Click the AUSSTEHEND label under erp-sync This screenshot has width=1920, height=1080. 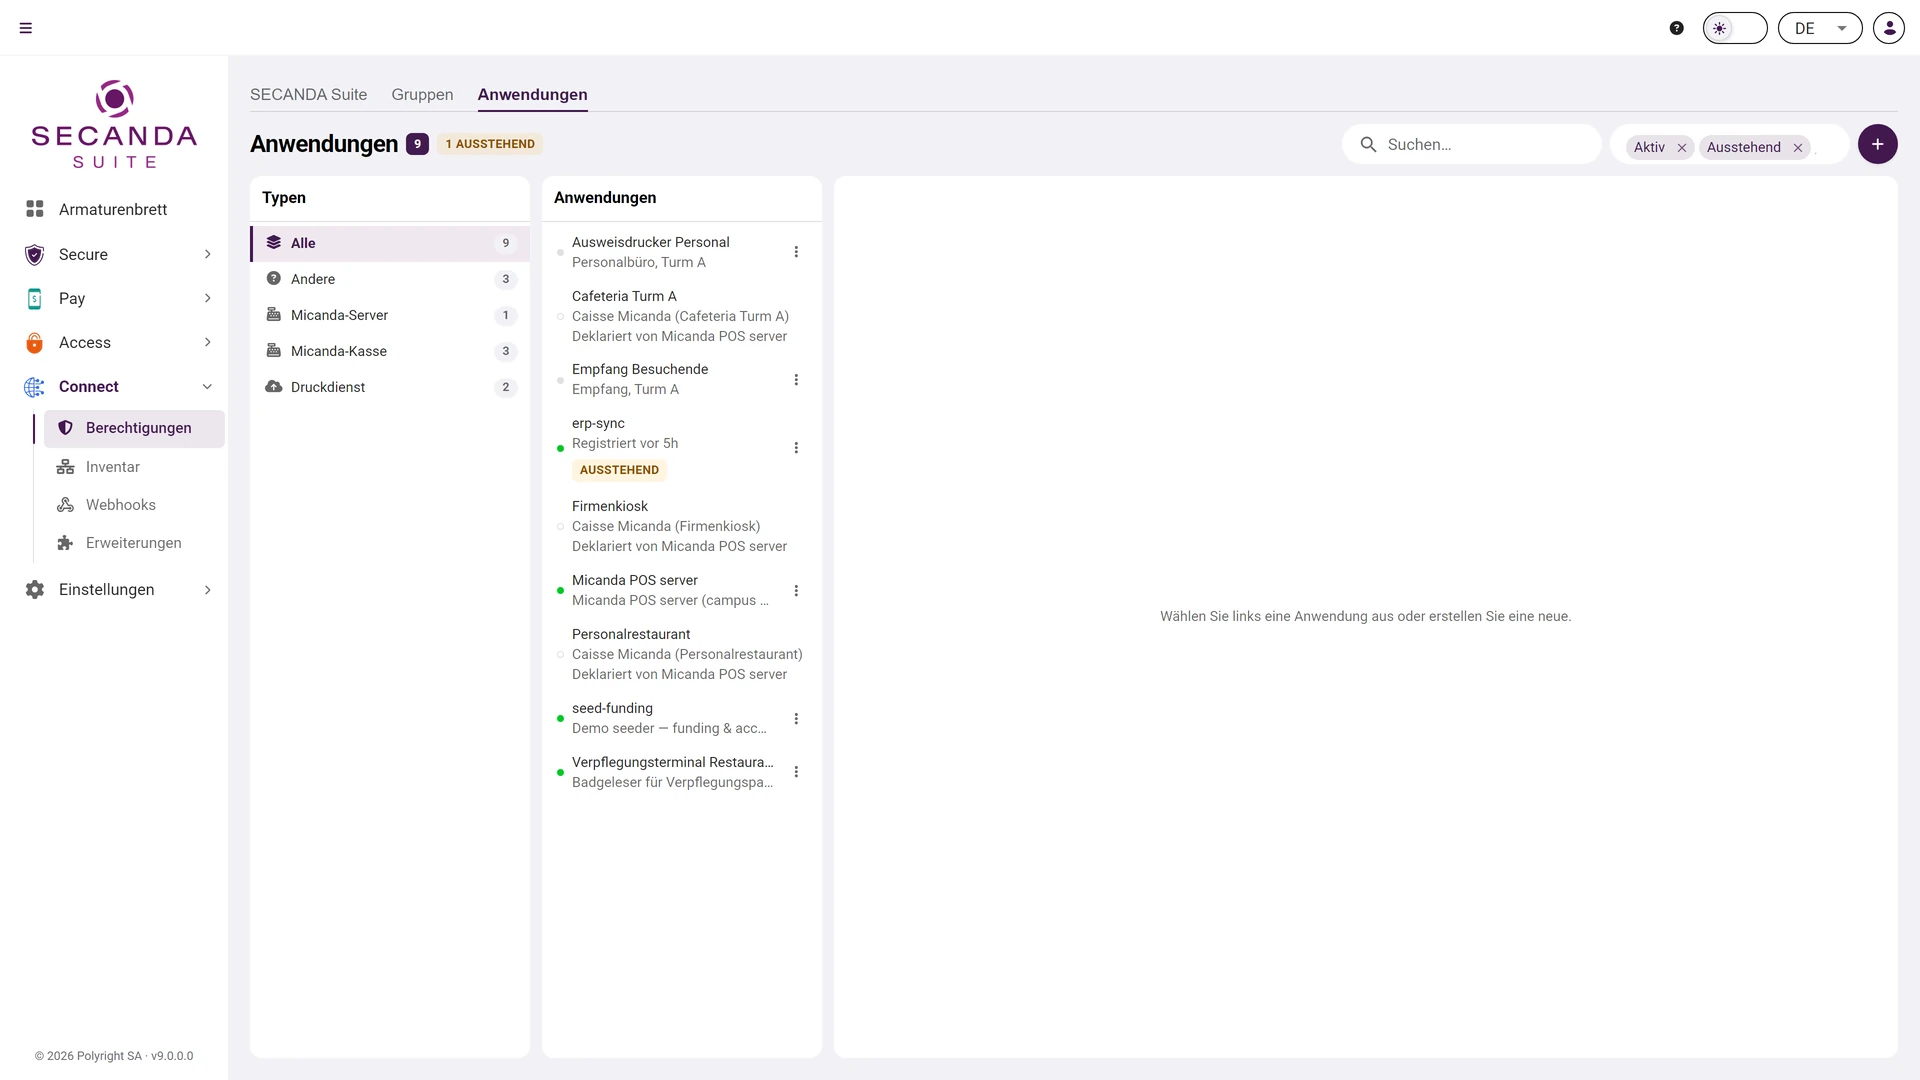(x=619, y=470)
